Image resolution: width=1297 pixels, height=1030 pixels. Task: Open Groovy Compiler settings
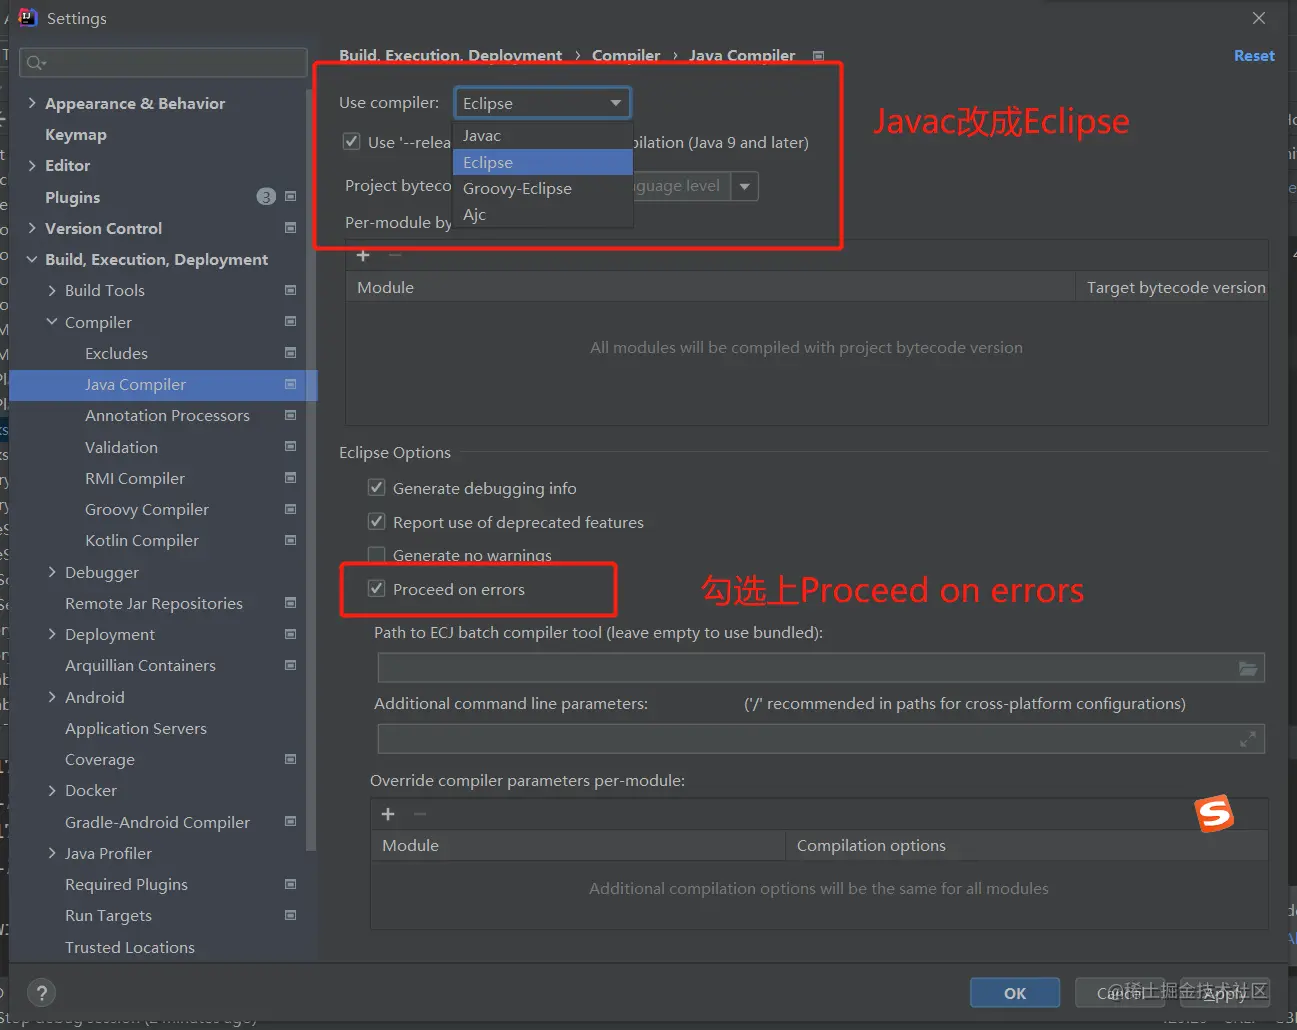click(x=147, y=510)
